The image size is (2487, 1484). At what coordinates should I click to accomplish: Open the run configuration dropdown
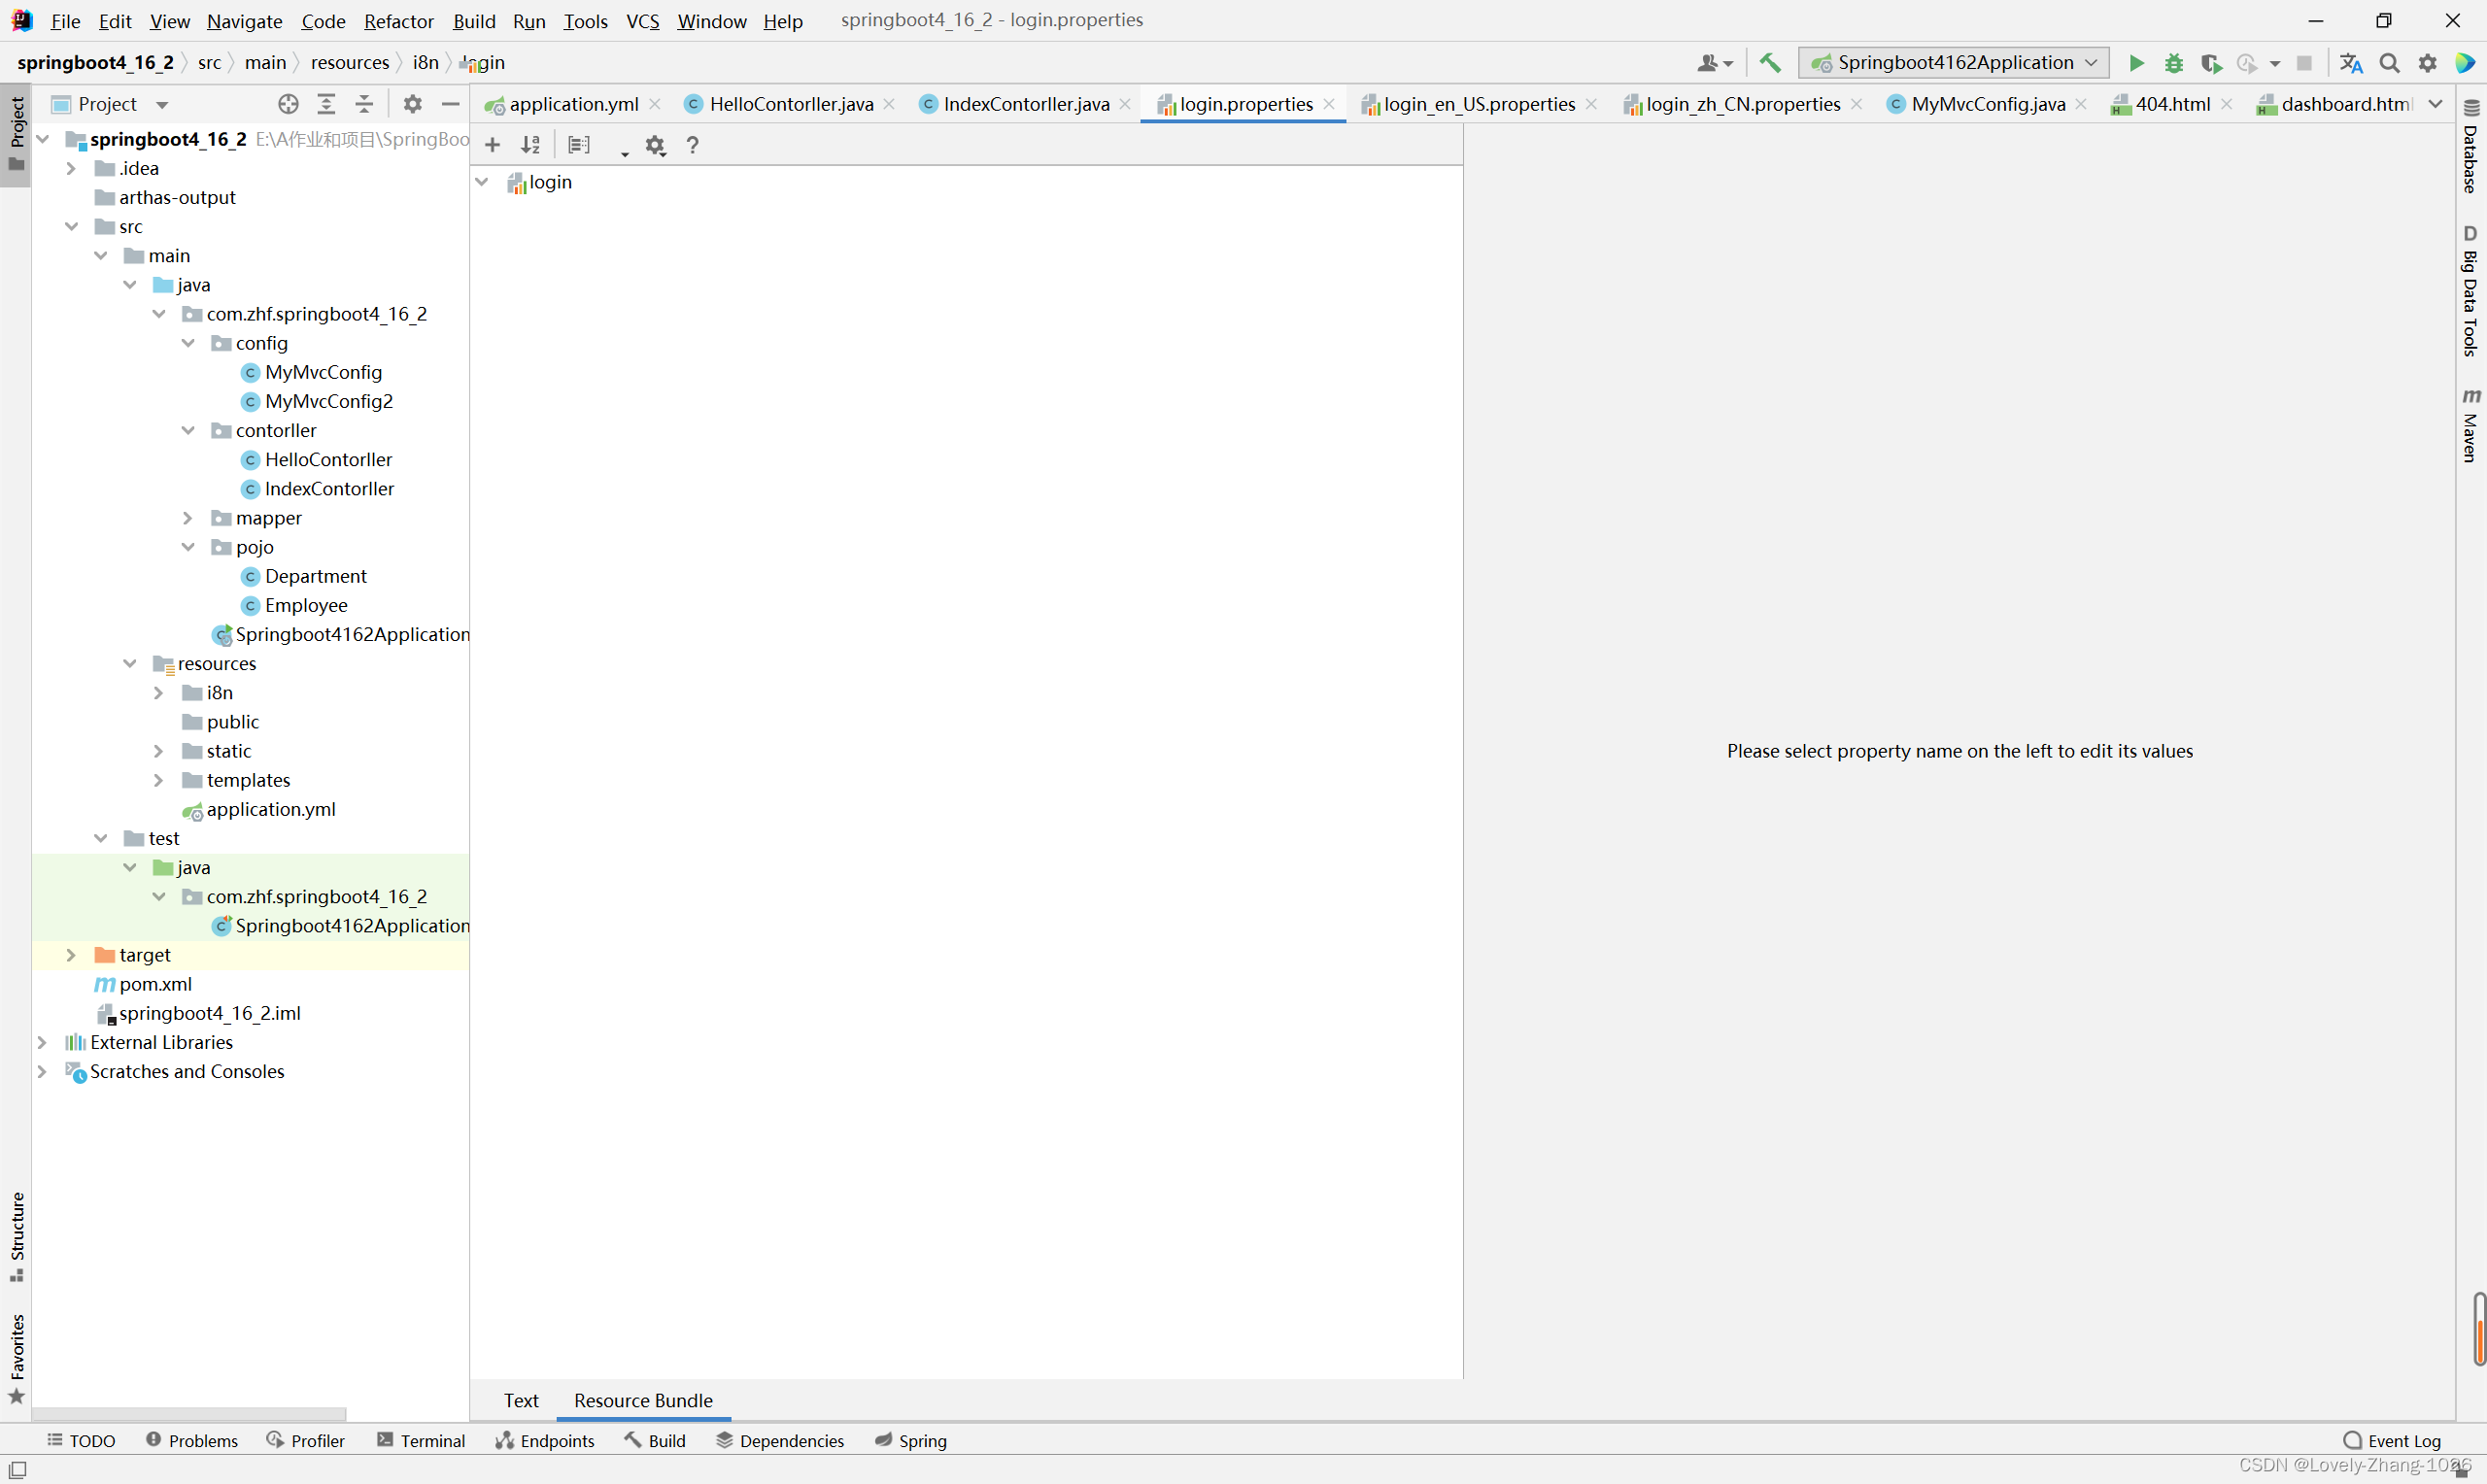tap(2092, 62)
